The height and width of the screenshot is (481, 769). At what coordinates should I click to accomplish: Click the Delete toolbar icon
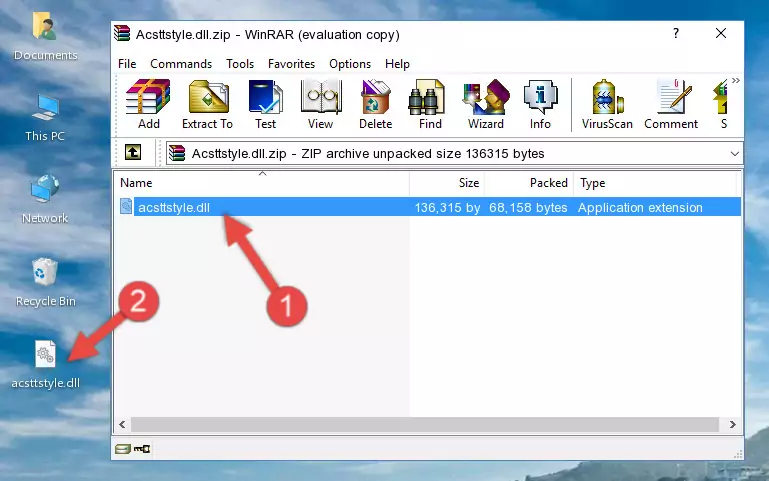(375, 104)
